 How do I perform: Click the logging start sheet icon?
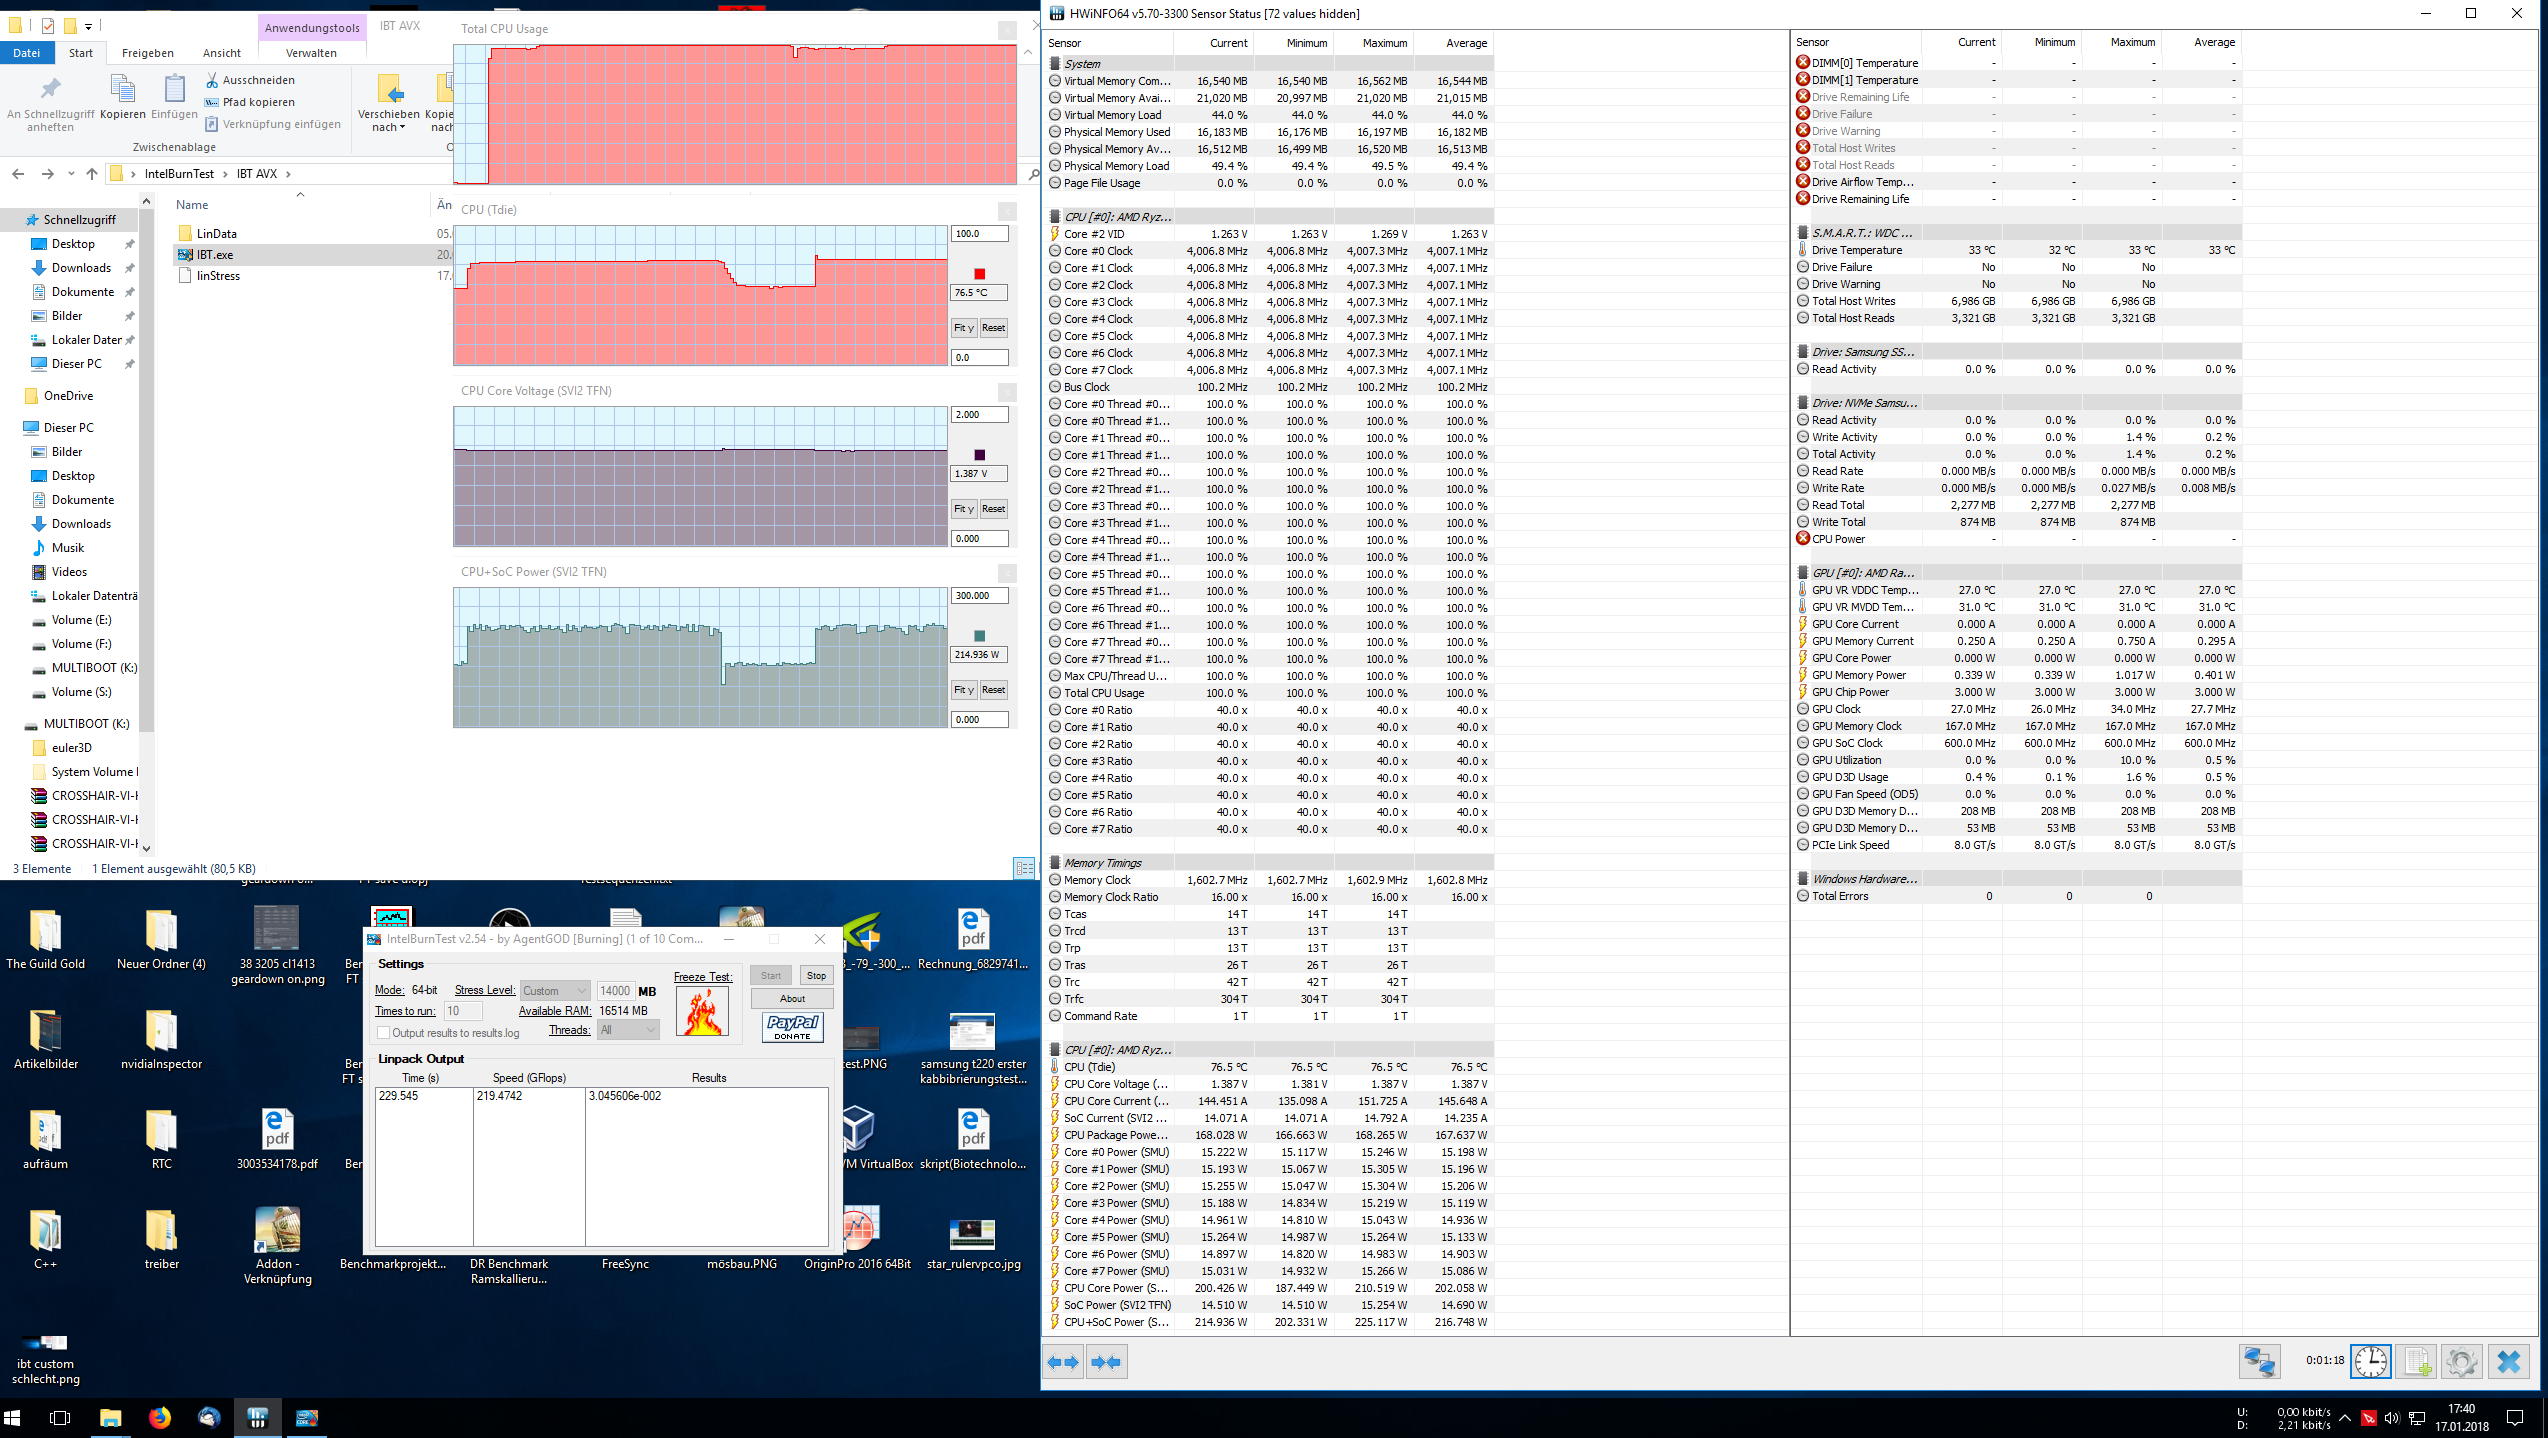[x=2417, y=1362]
